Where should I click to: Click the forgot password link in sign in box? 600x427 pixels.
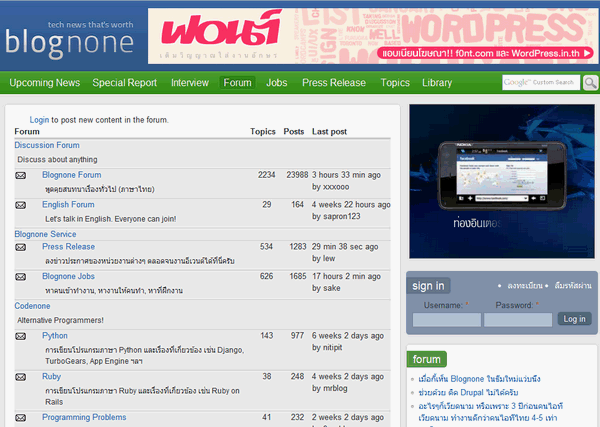point(573,285)
